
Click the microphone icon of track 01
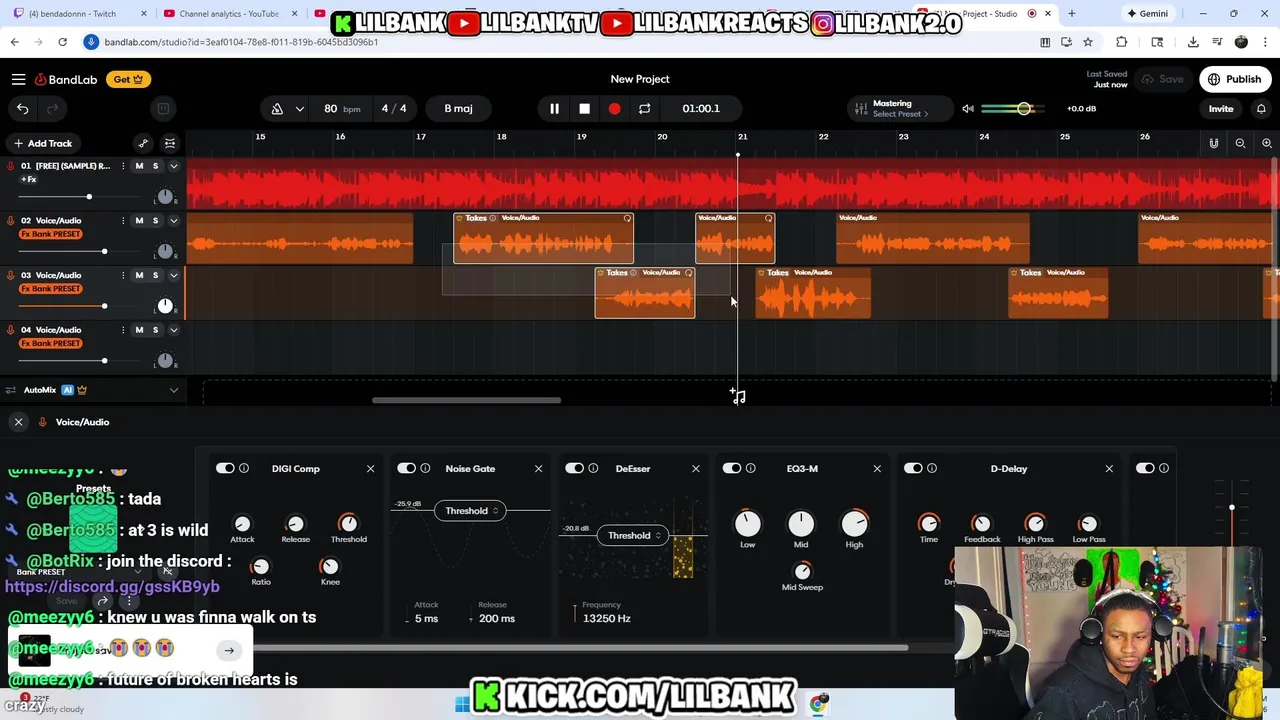click(11, 166)
